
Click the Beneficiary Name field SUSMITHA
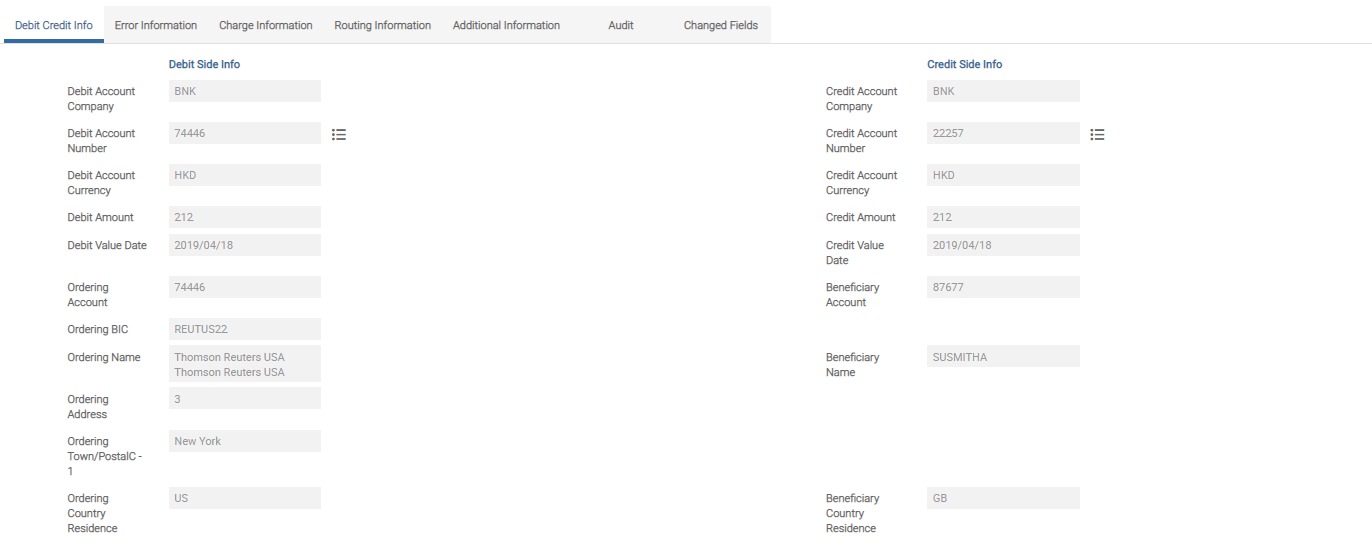coord(1003,357)
